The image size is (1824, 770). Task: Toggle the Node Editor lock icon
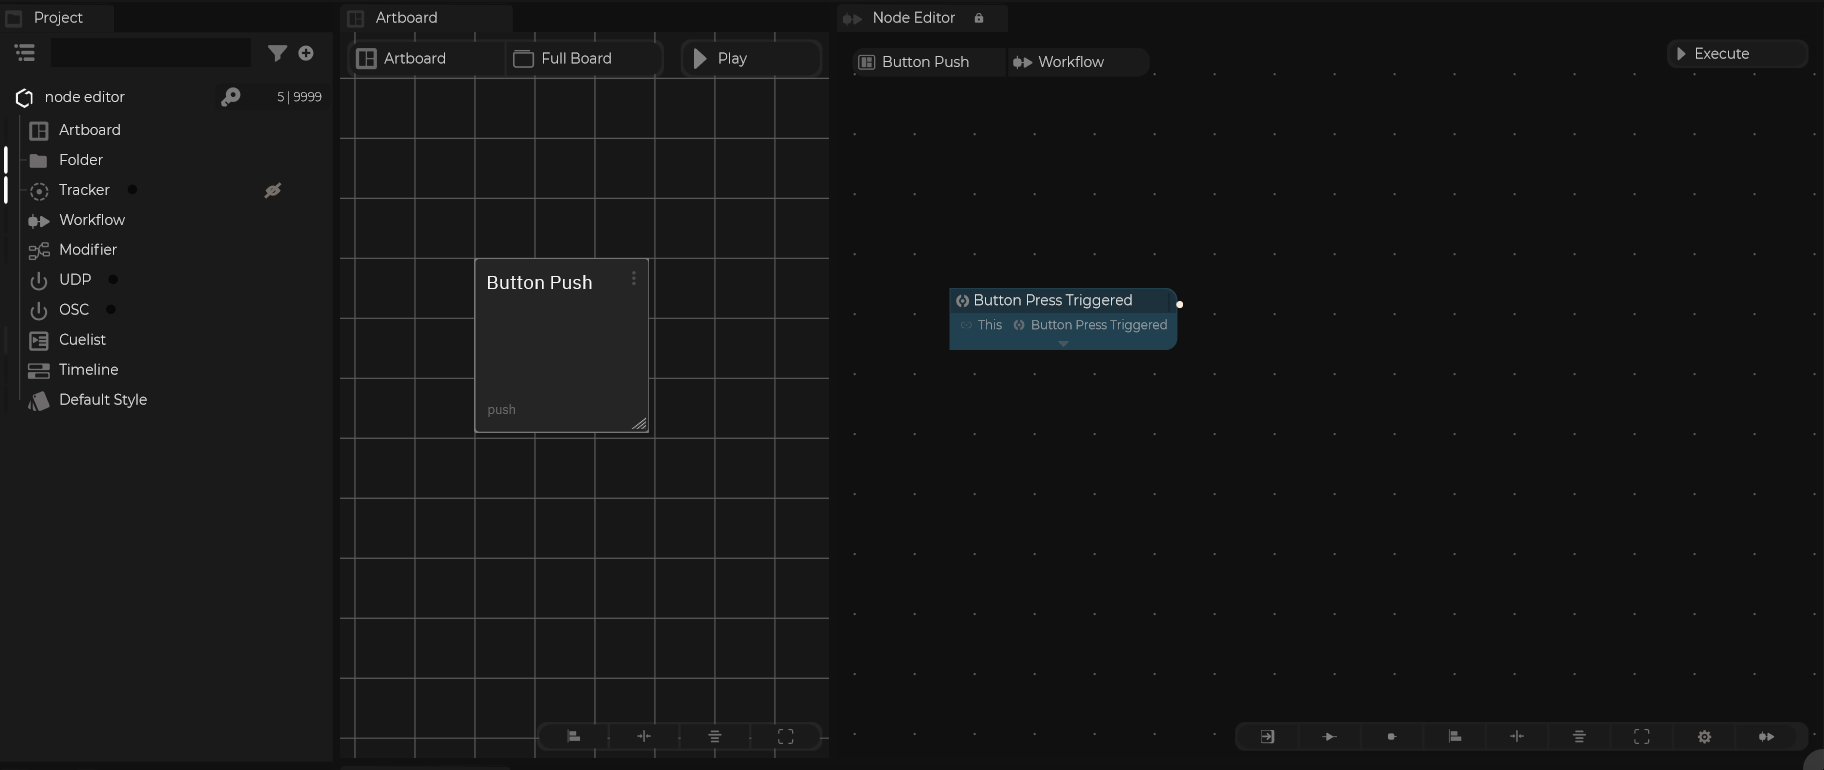point(979,18)
